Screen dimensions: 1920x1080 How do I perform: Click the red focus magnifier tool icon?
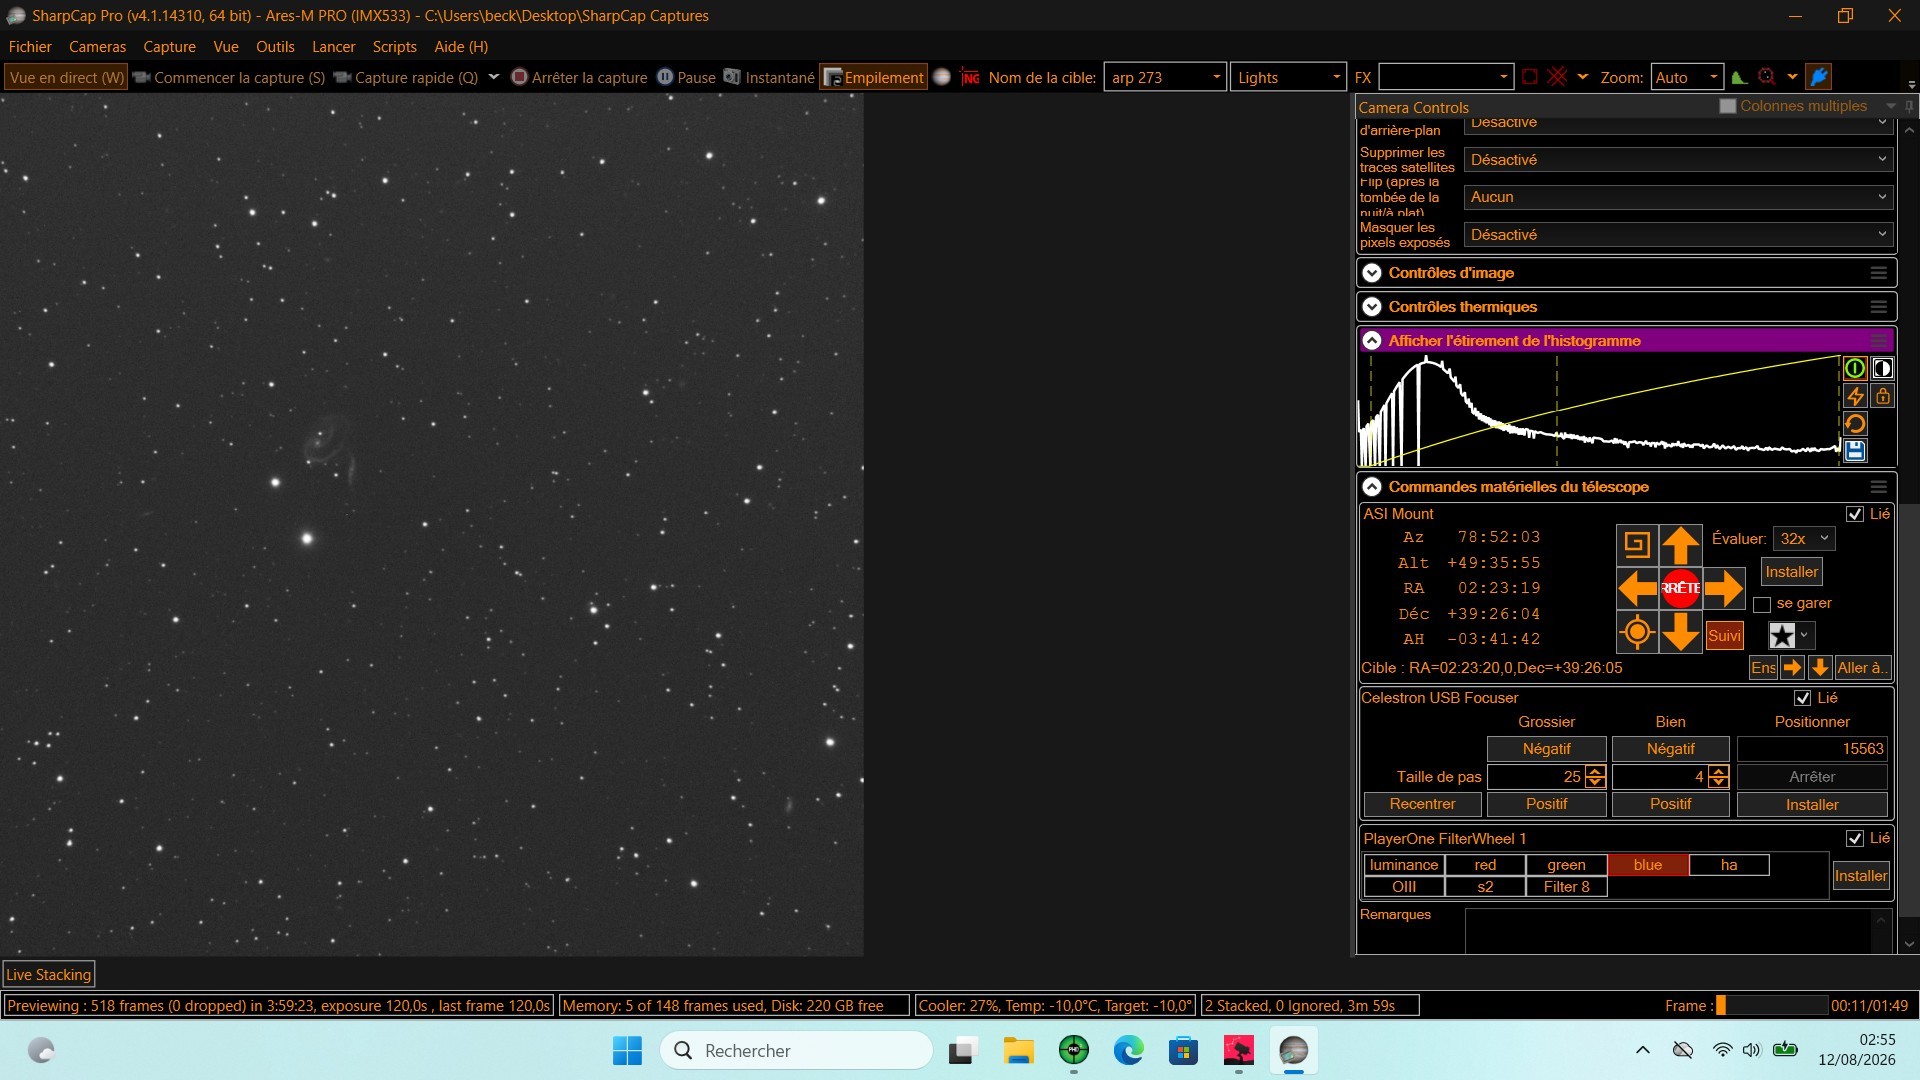click(x=1767, y=77)
